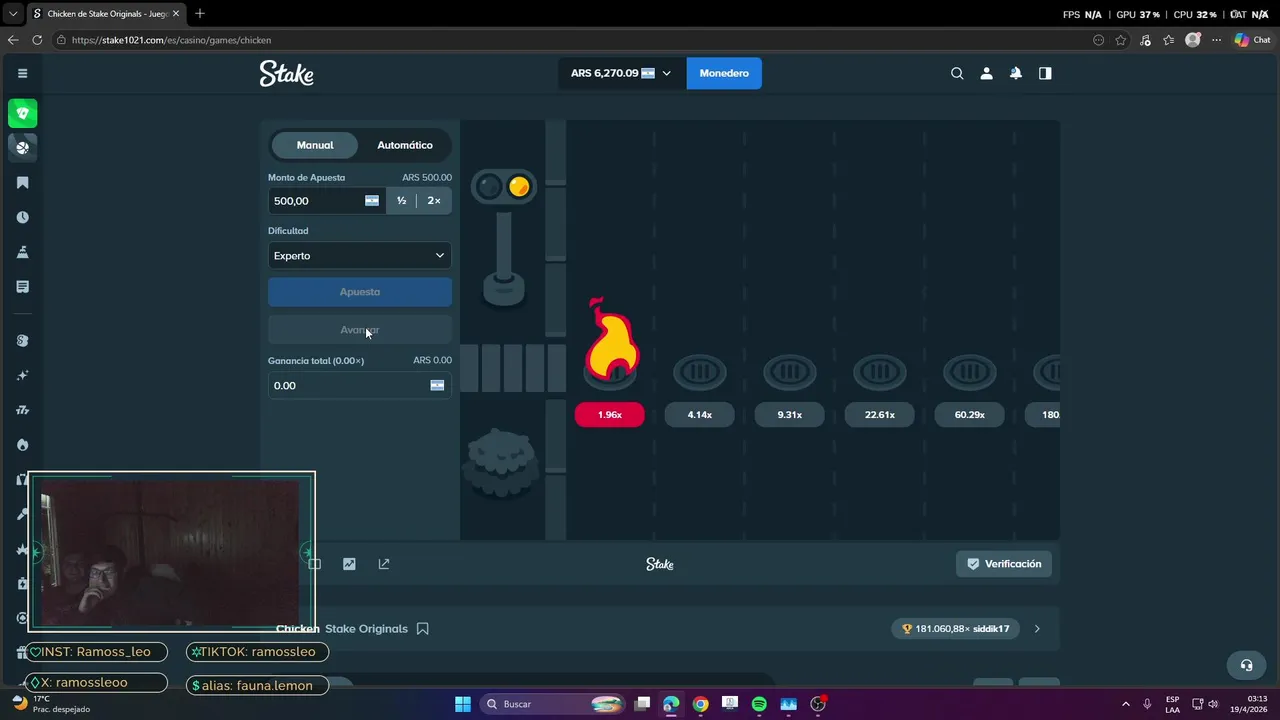The image size is (1280, 720).
Task: Open browser profile avatar
Action: coord(1192,40)
